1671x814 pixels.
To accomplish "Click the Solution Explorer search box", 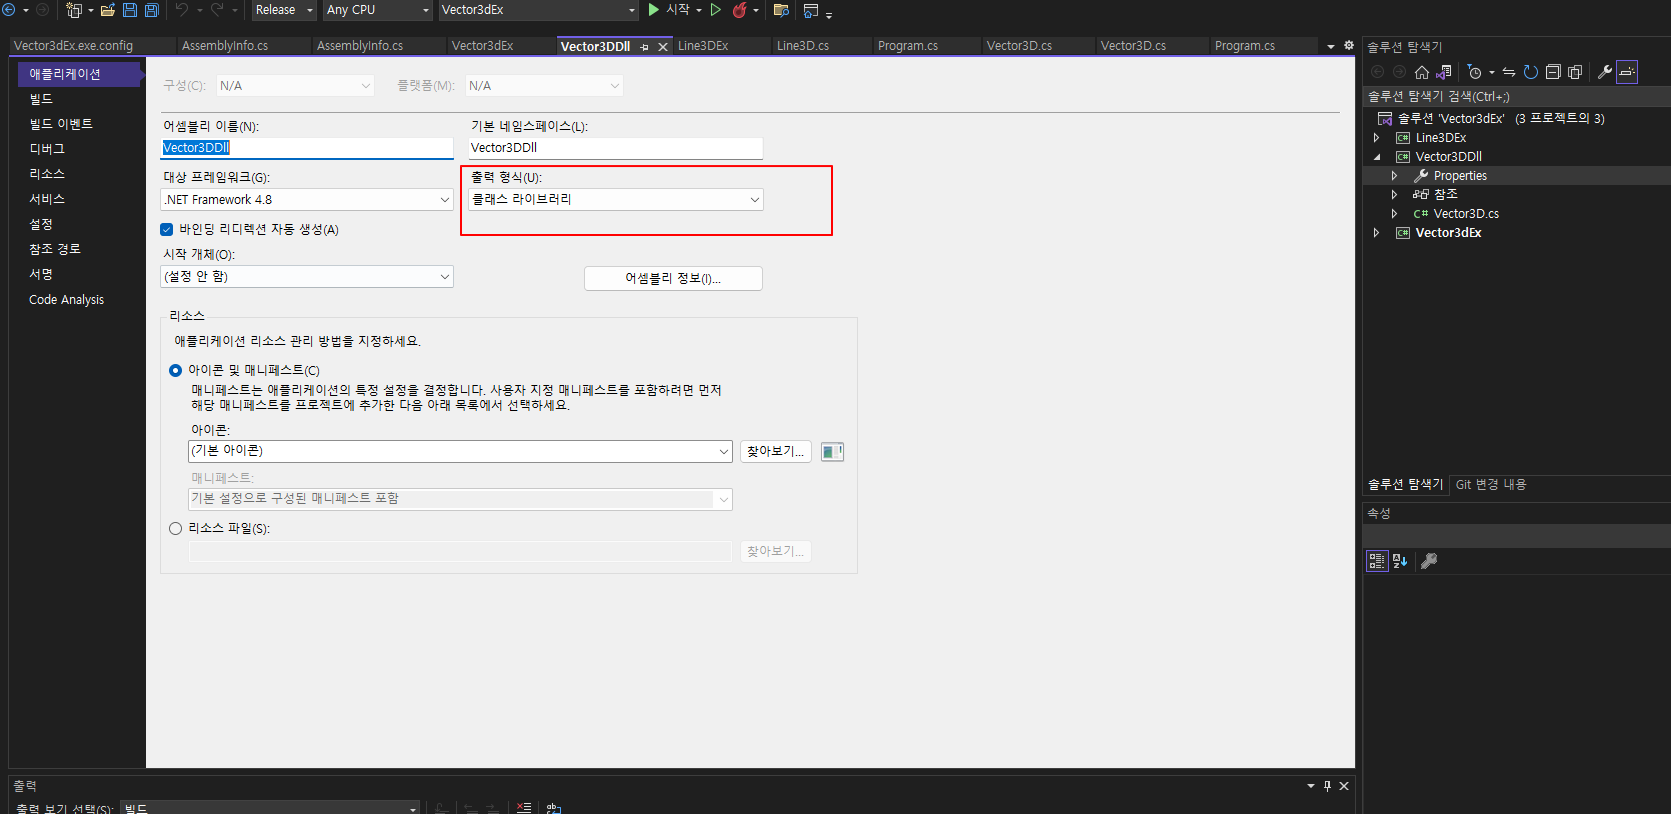I will coord(1516,97).
